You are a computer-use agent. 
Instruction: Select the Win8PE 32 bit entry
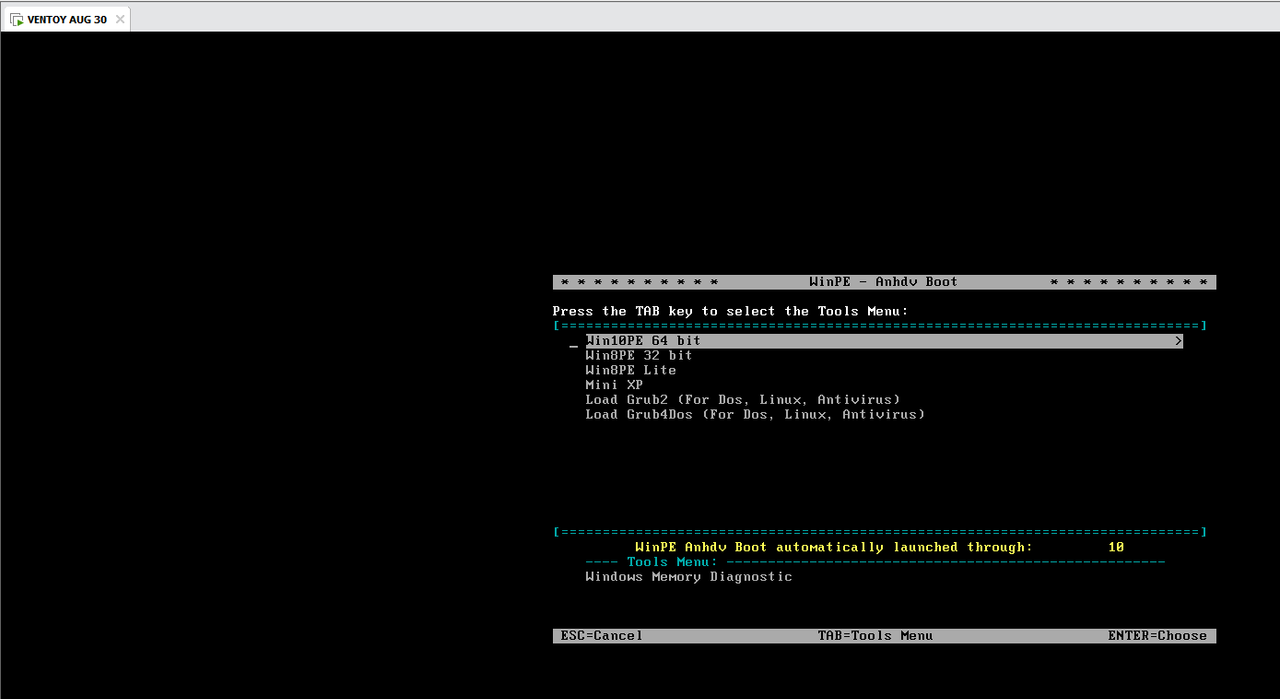coord(639,355)
